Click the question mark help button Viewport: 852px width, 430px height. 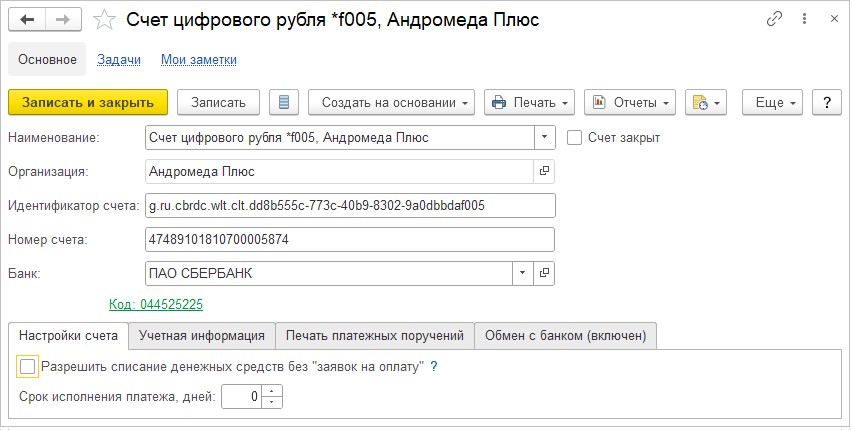click(x=827, y=102)
